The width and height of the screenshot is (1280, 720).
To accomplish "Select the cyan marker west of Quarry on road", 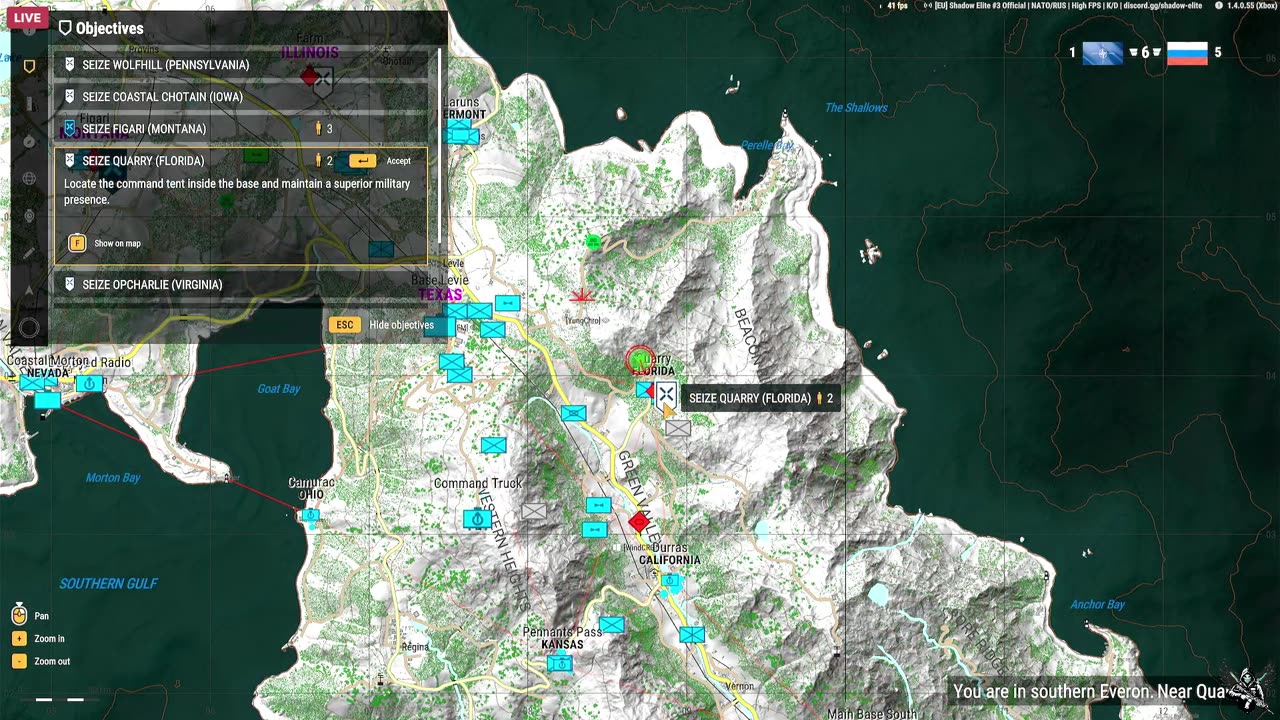I will pyautogui.click(x=573, y=413).
